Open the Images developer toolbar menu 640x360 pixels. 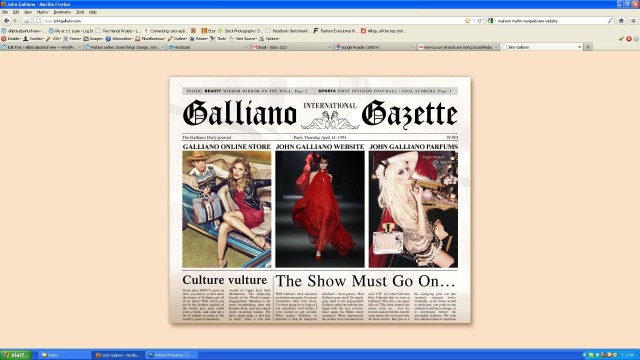point(93,39)
